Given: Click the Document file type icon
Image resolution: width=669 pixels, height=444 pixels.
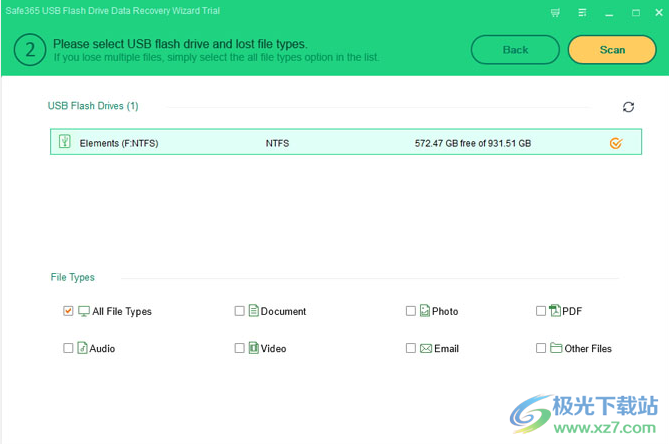Looking at the screenshot, I should (254, 311).
